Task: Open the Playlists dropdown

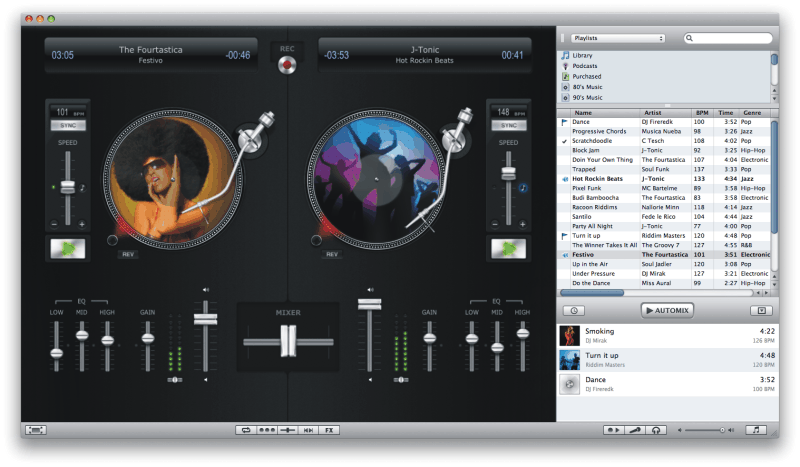Action: click(619, 38)
